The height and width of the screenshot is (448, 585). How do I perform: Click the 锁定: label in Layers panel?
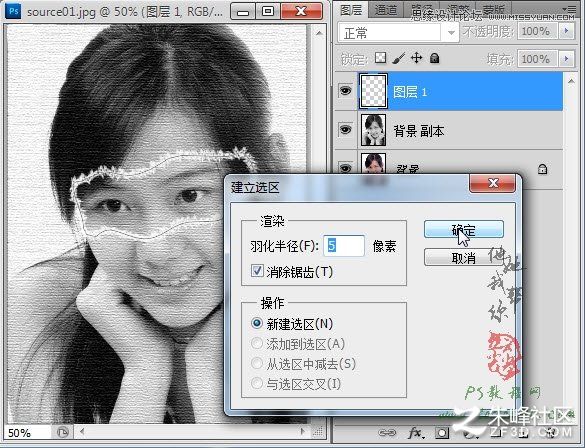point(354,59)
